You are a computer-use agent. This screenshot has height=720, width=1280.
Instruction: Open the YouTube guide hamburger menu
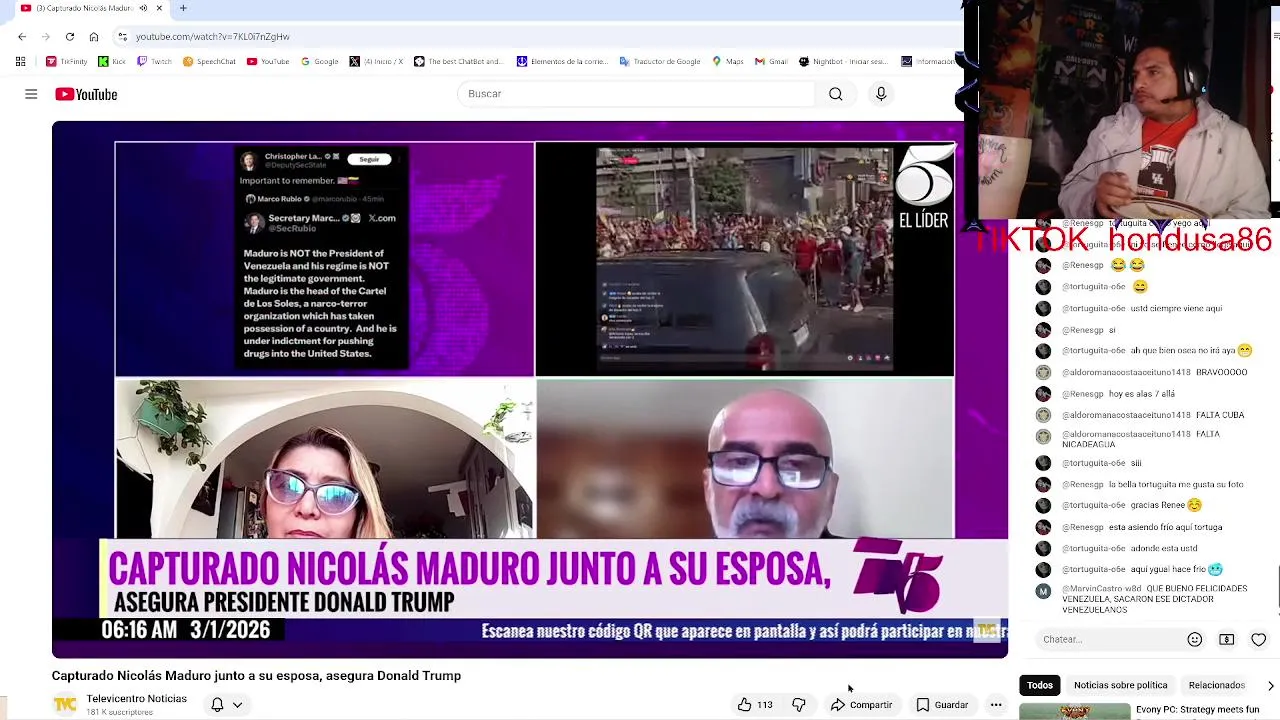click(x=31, y=94)
